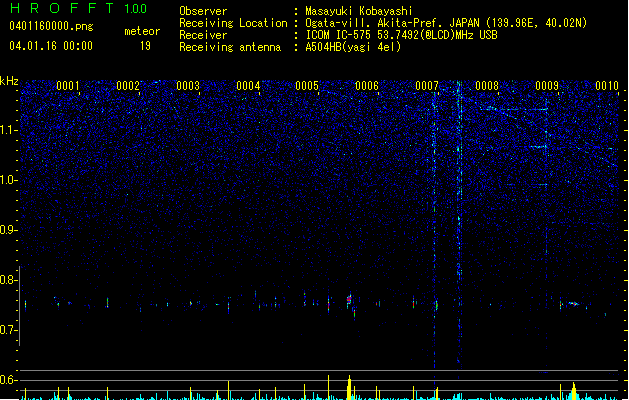This screenshot has width=629, height=400.
Task: Click the 0006 minute marker
Action: [367, 86]
